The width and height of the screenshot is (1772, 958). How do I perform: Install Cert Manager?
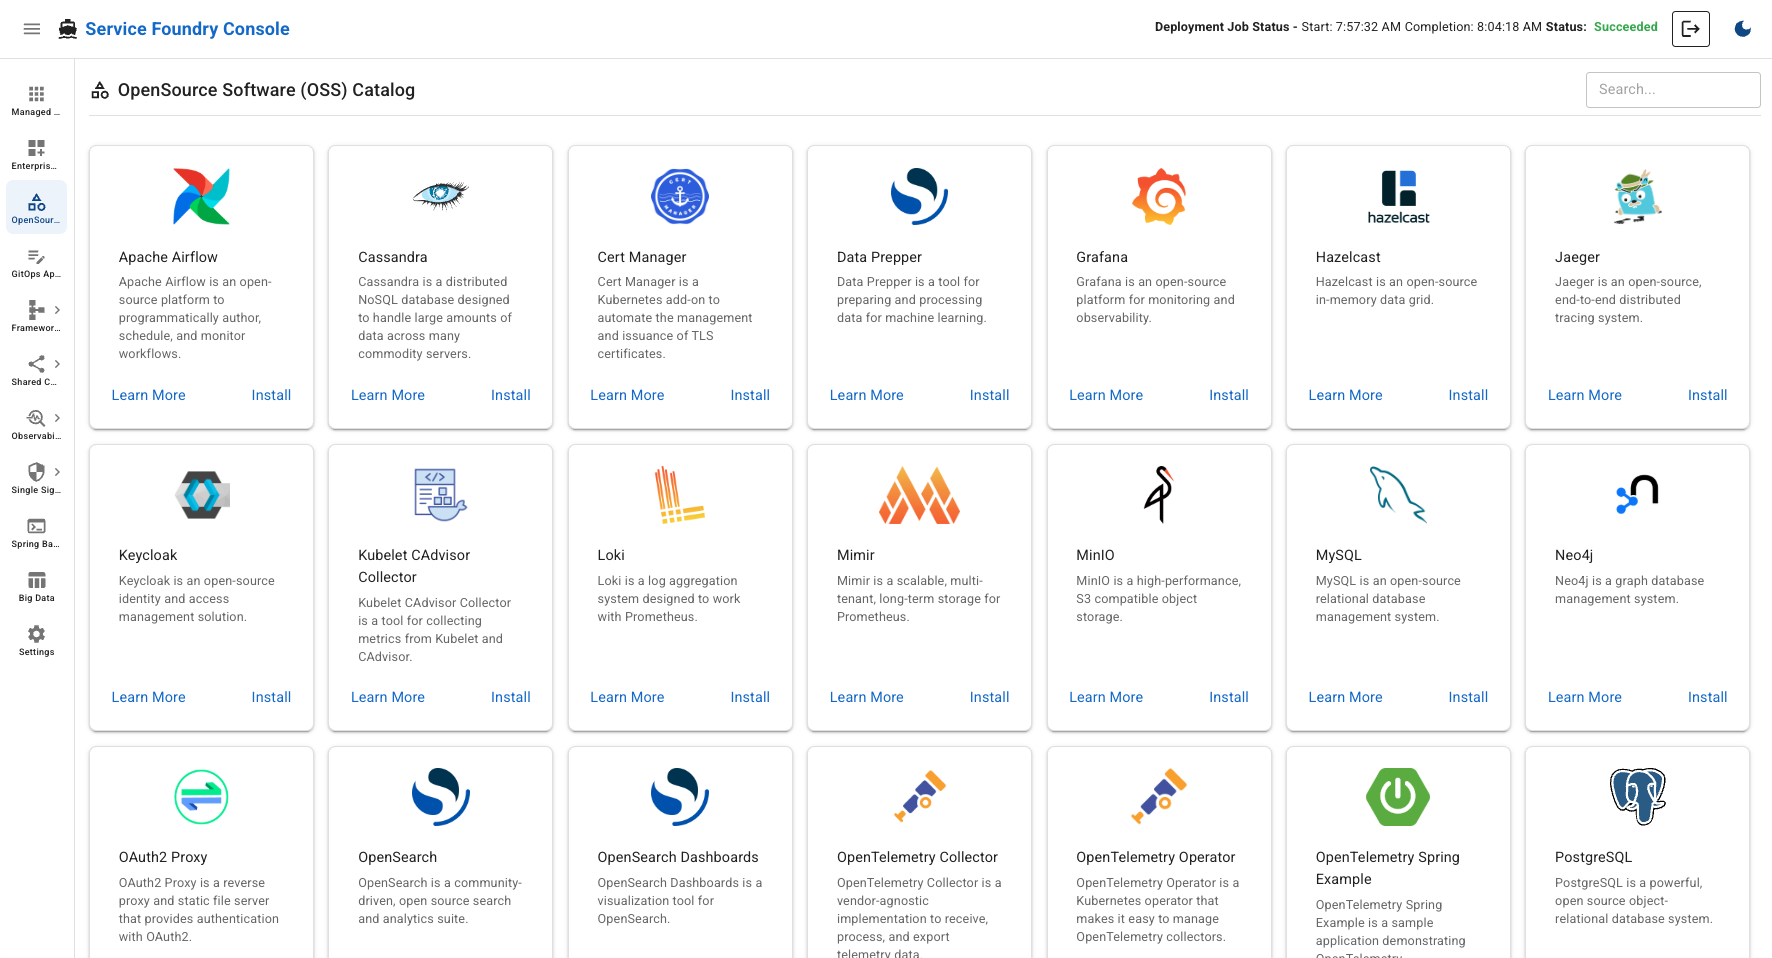tap(750, 395)
